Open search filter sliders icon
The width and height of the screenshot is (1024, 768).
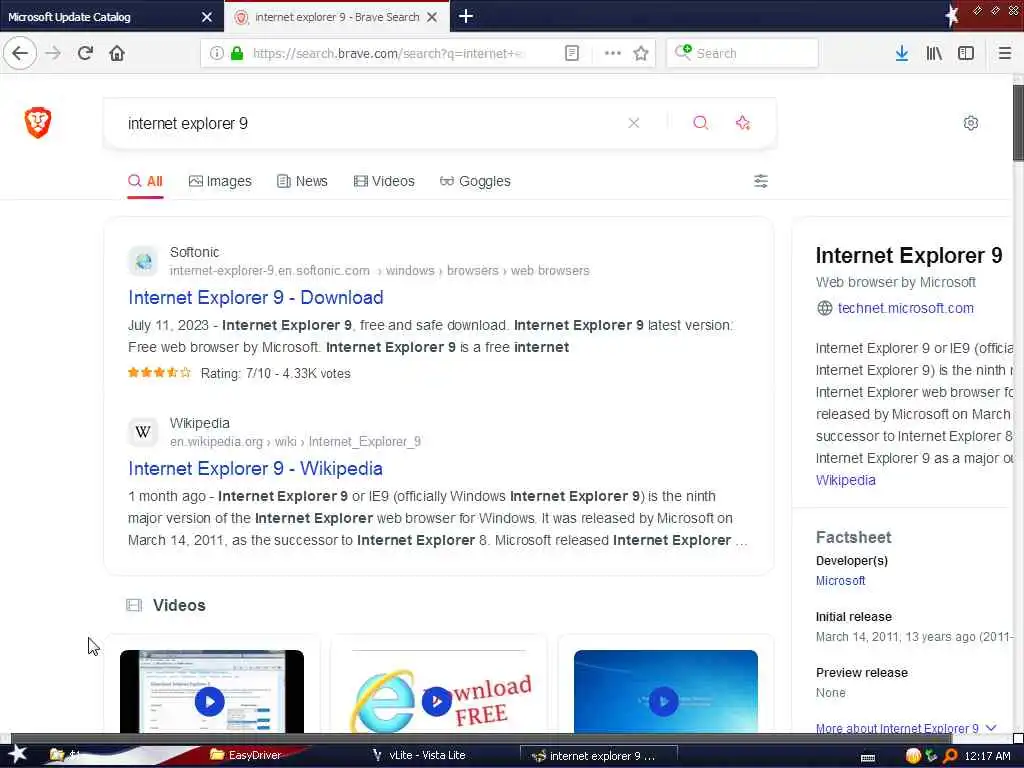760,181
